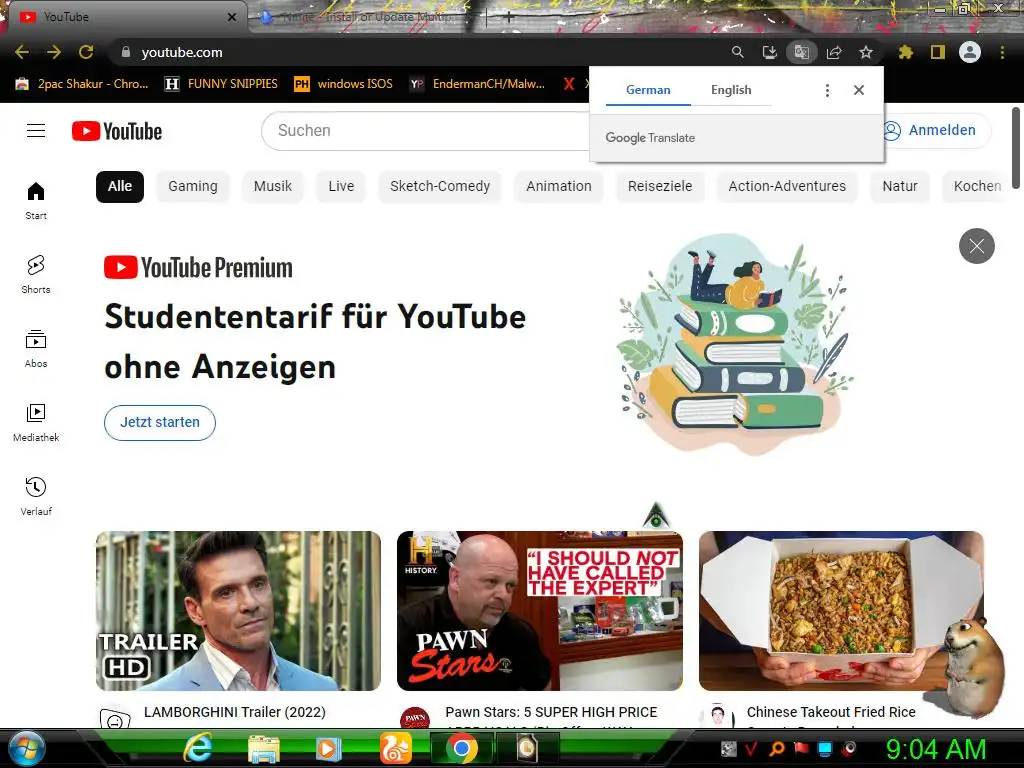Select the Animation filter chip
The image size is (1024, 768).
pyautogui.click(x=558, y=186)
